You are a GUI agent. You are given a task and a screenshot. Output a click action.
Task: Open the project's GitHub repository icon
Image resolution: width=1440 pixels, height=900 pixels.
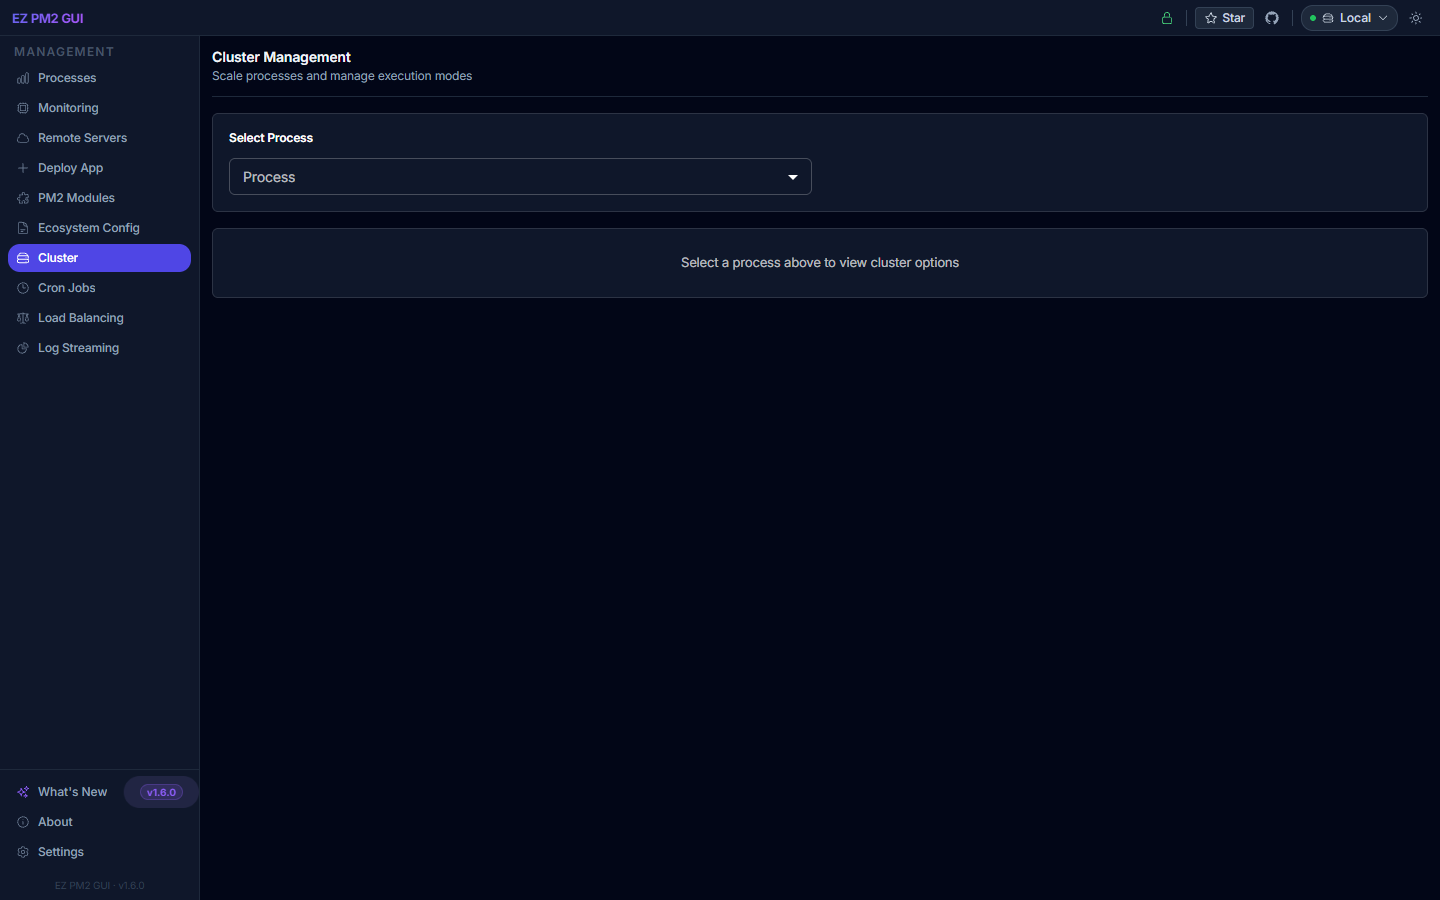tap(1271, 17)
